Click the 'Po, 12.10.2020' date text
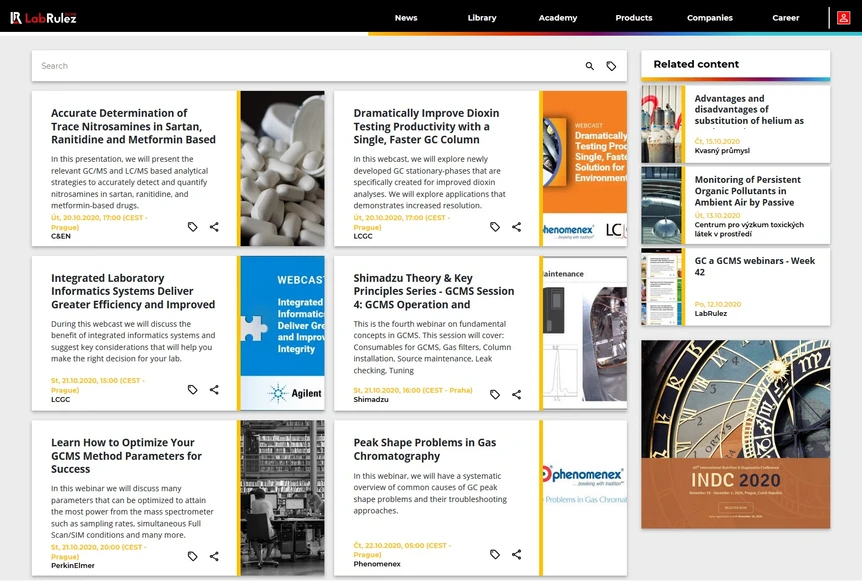Viewport: 862px width, 581px height. (717, 304)
